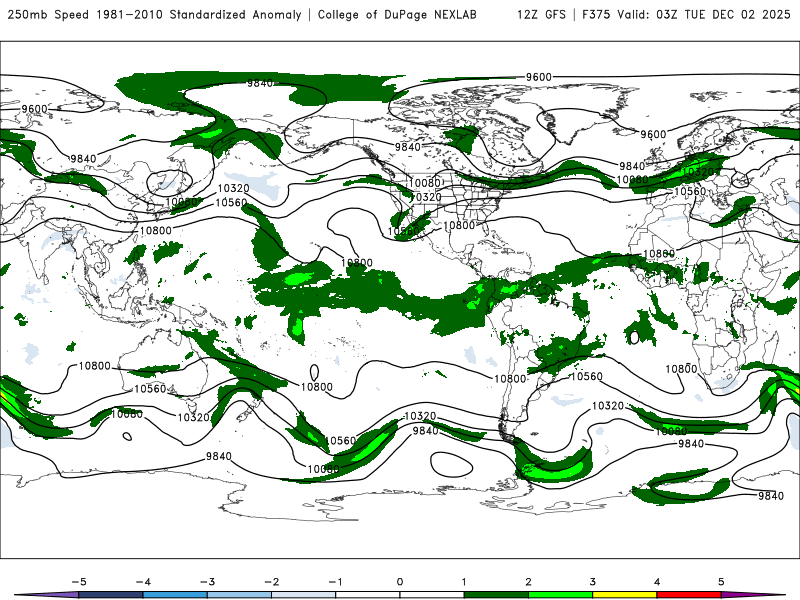
Task: Click the positive '3' colorbar tick label
Action: (x=593, y=582)
